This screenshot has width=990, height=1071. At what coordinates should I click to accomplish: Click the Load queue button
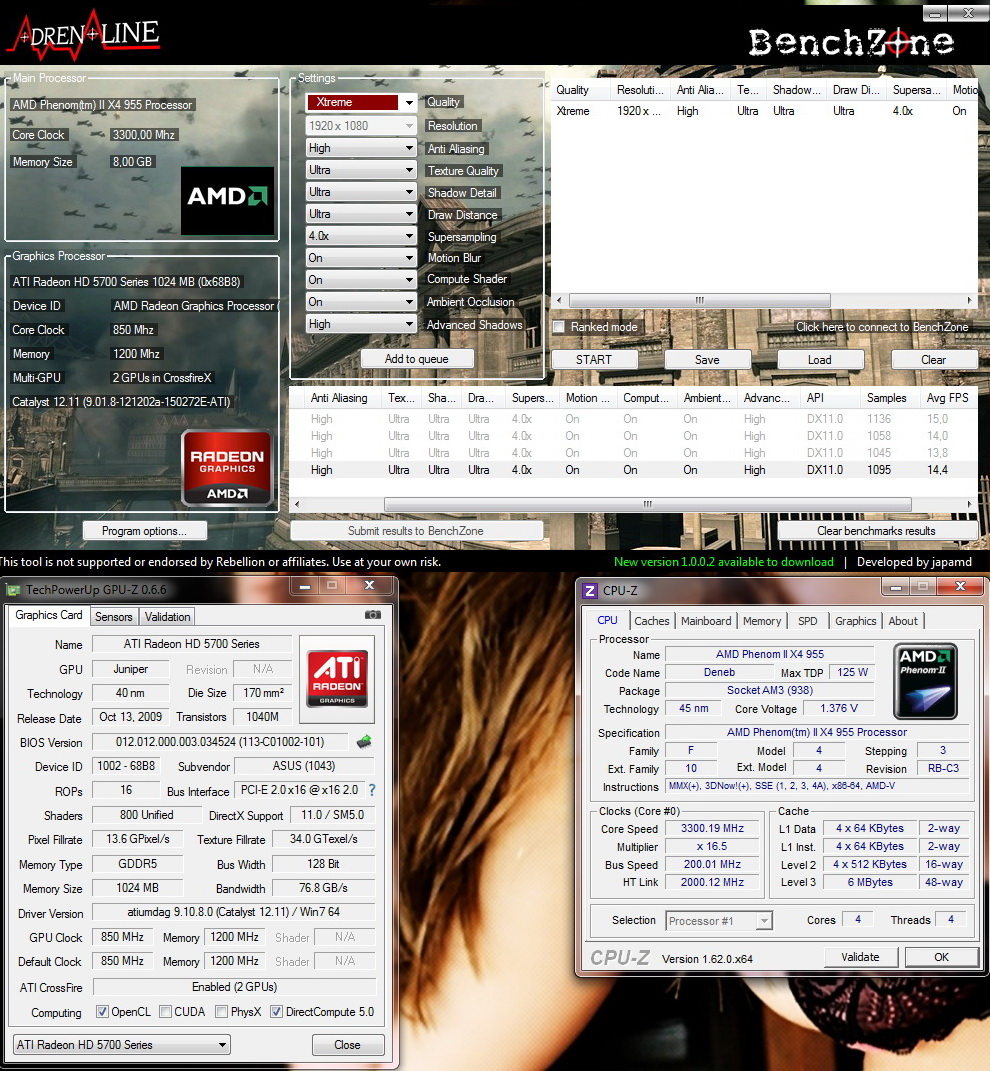click(820, 359)
